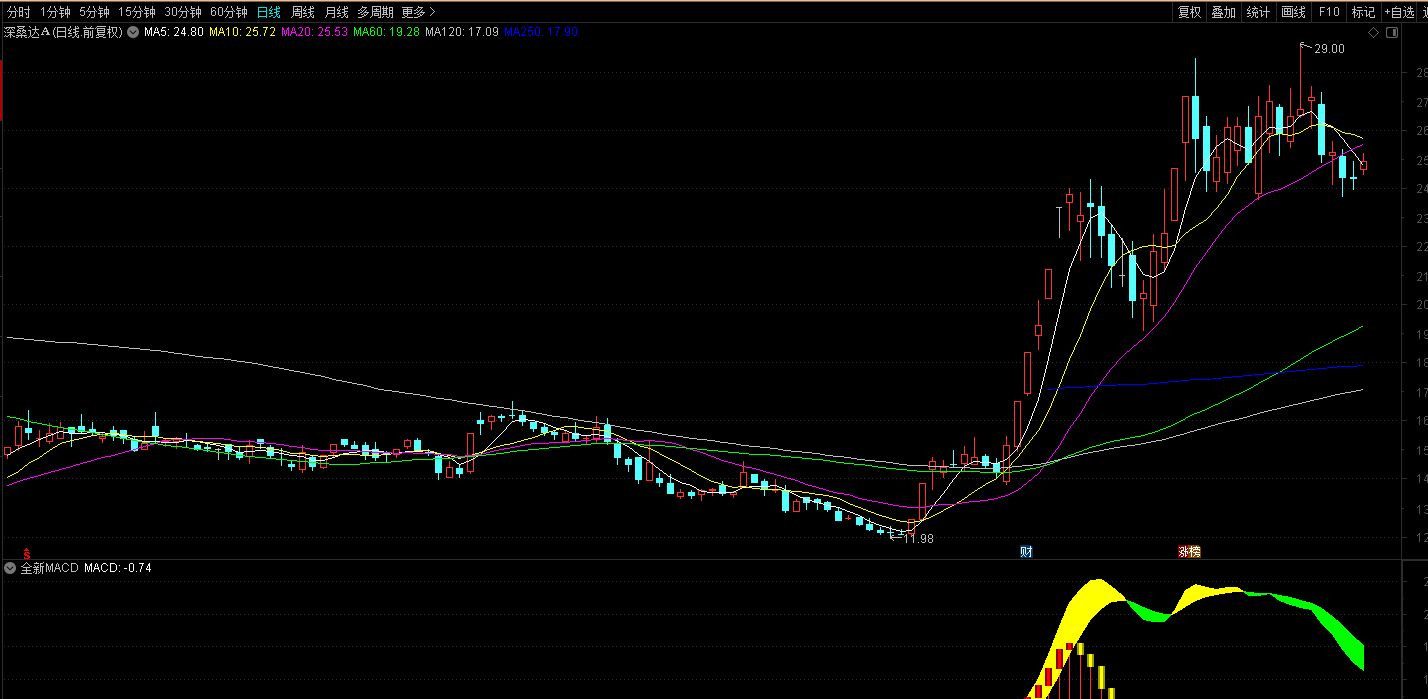Click the 财 financial marker on chart
The height and width of the screenshot is (699, 1428).
1026,551
